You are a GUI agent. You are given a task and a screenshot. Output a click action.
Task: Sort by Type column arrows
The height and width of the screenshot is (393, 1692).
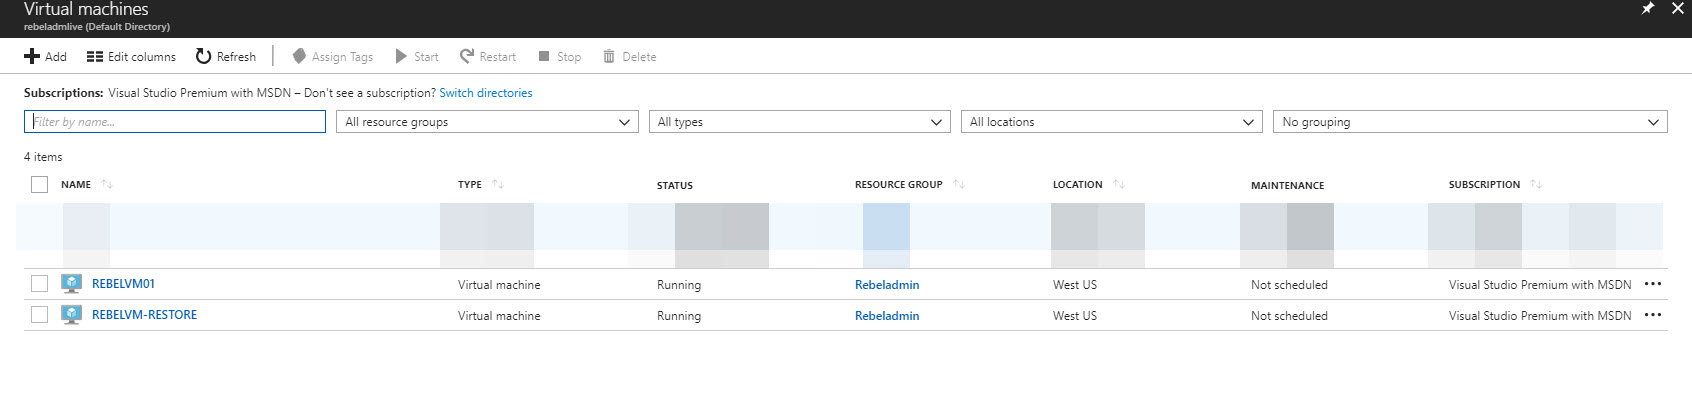tap(498, 185)
